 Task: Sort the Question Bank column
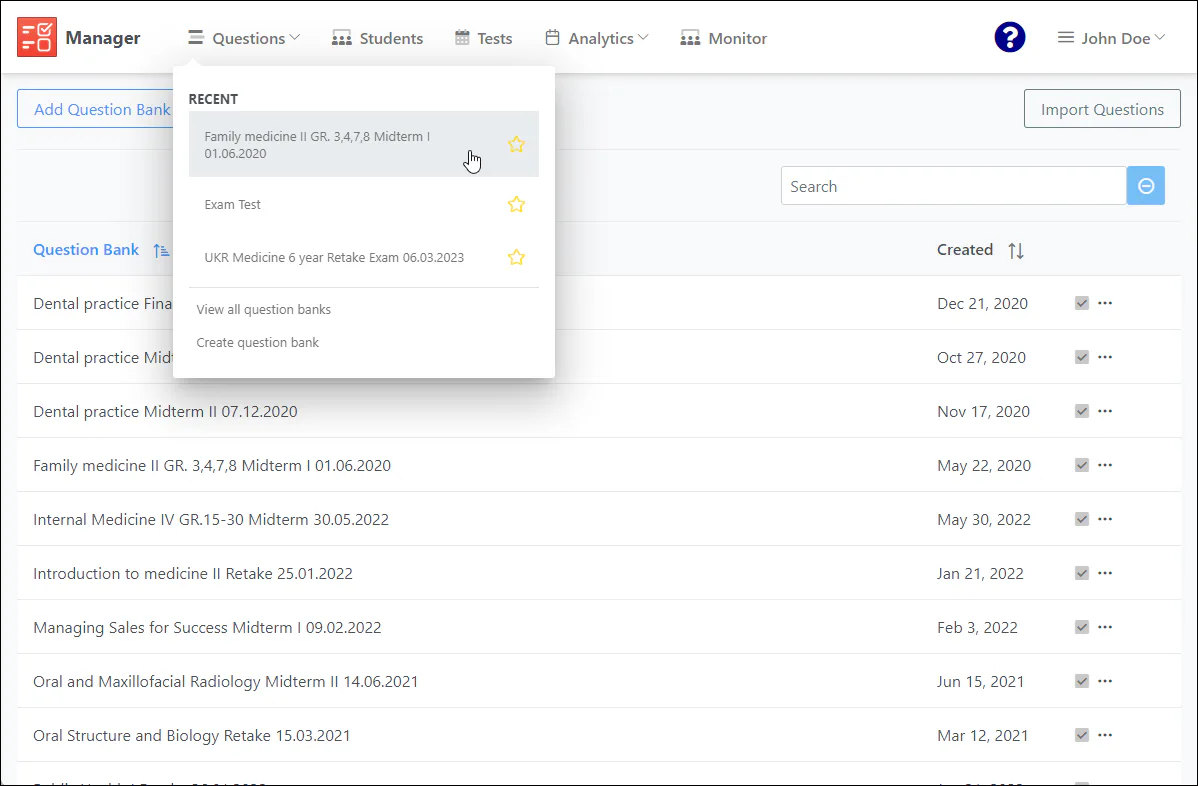pyautogui.click(x=161, y=250)
